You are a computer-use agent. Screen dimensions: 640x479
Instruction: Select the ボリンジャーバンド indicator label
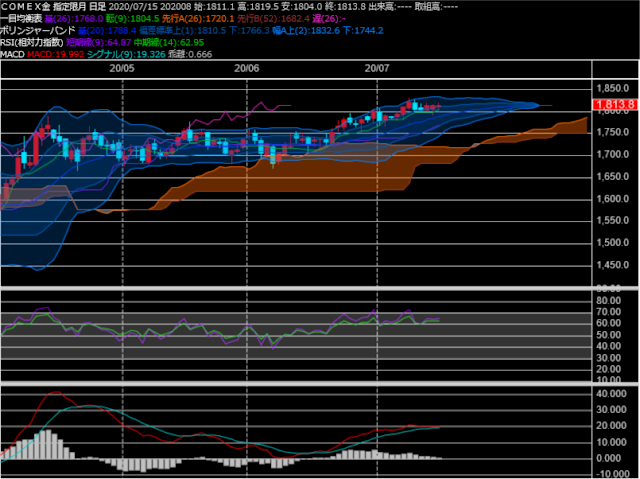pos(38,30)
